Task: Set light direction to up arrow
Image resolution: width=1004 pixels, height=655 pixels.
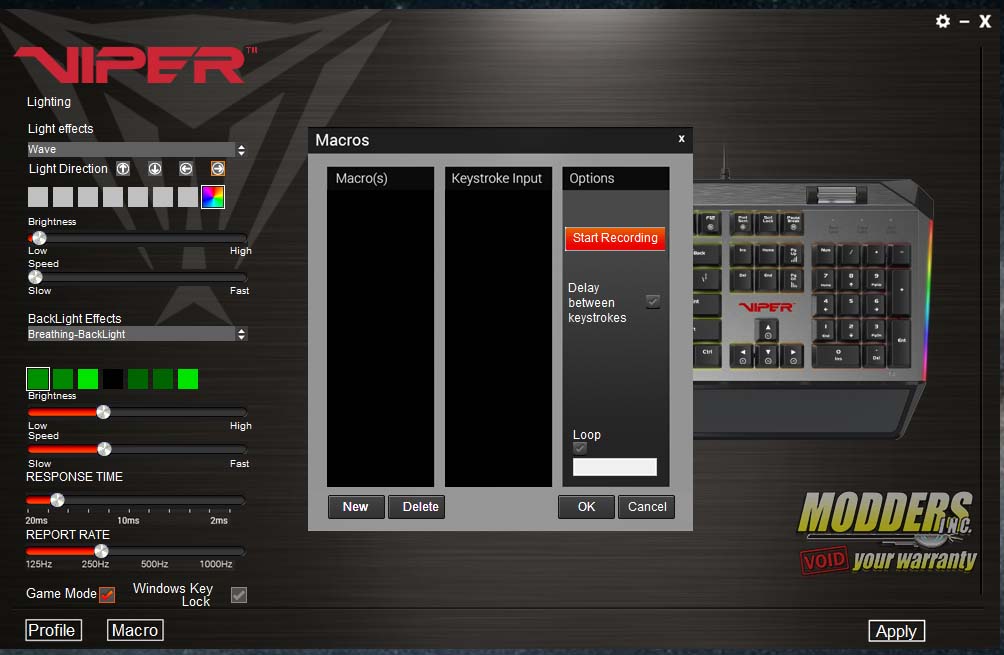Action: [123, 168]
